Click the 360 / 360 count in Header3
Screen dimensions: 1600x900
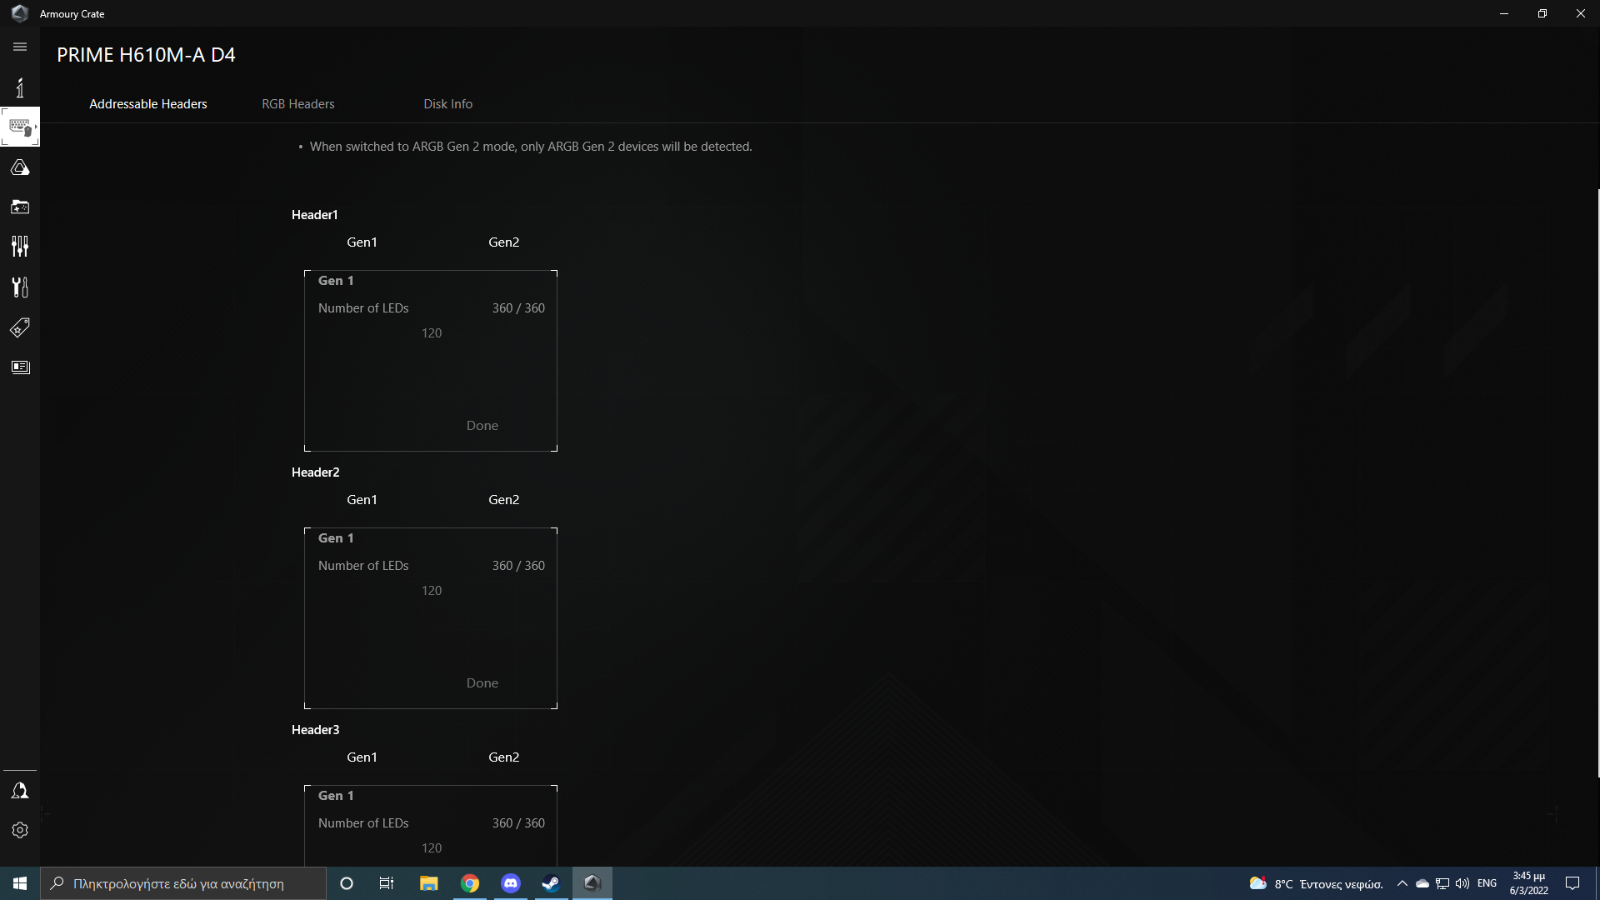pyautogui.click(x=518, y=823)
